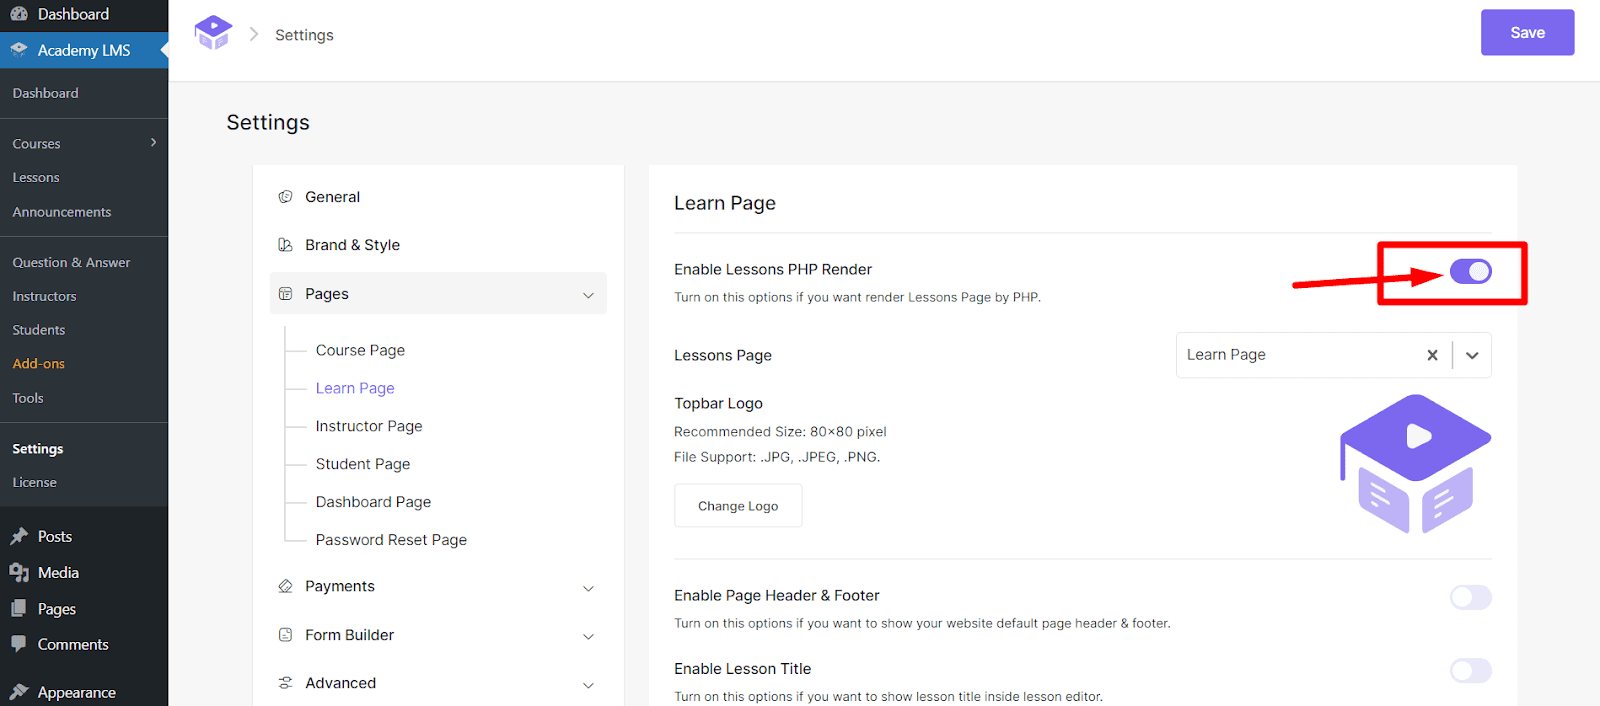The image size is (1600, 706).
Task: Click the Advanced settings icon
Action: tap(285, 683)
